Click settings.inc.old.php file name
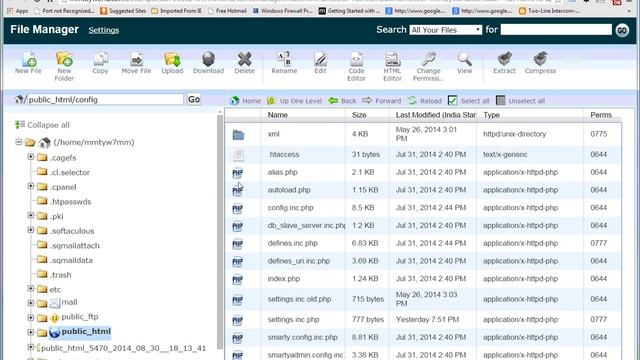Viewport: 640px width, 360px height. tap(299, 299)
